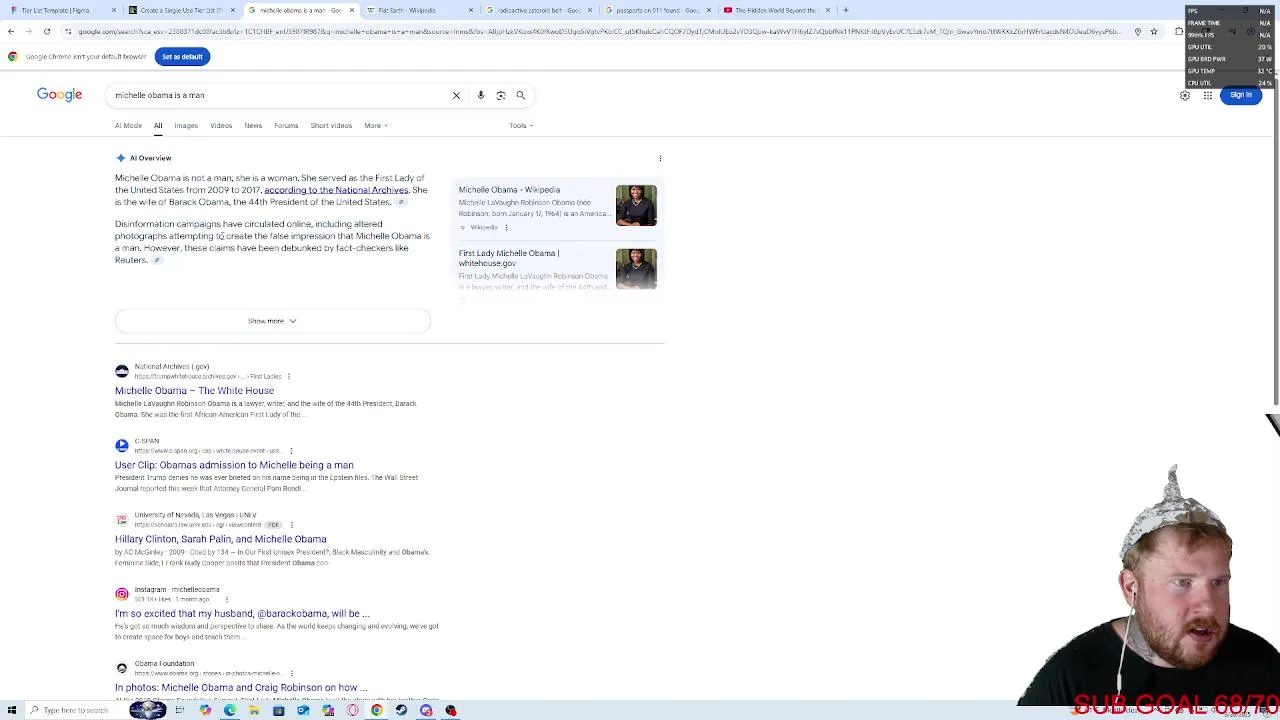This screenshot has height=720, width=1280.
Task: Open Hillary Clinton, Sarah Palin result link
Action: tap(220, 539)
